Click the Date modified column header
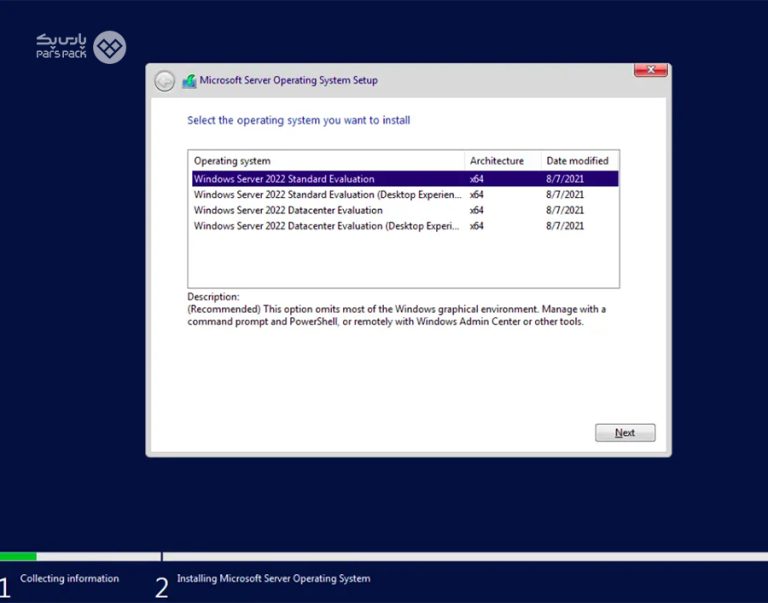768x603 pixels. tap(580, 161)
